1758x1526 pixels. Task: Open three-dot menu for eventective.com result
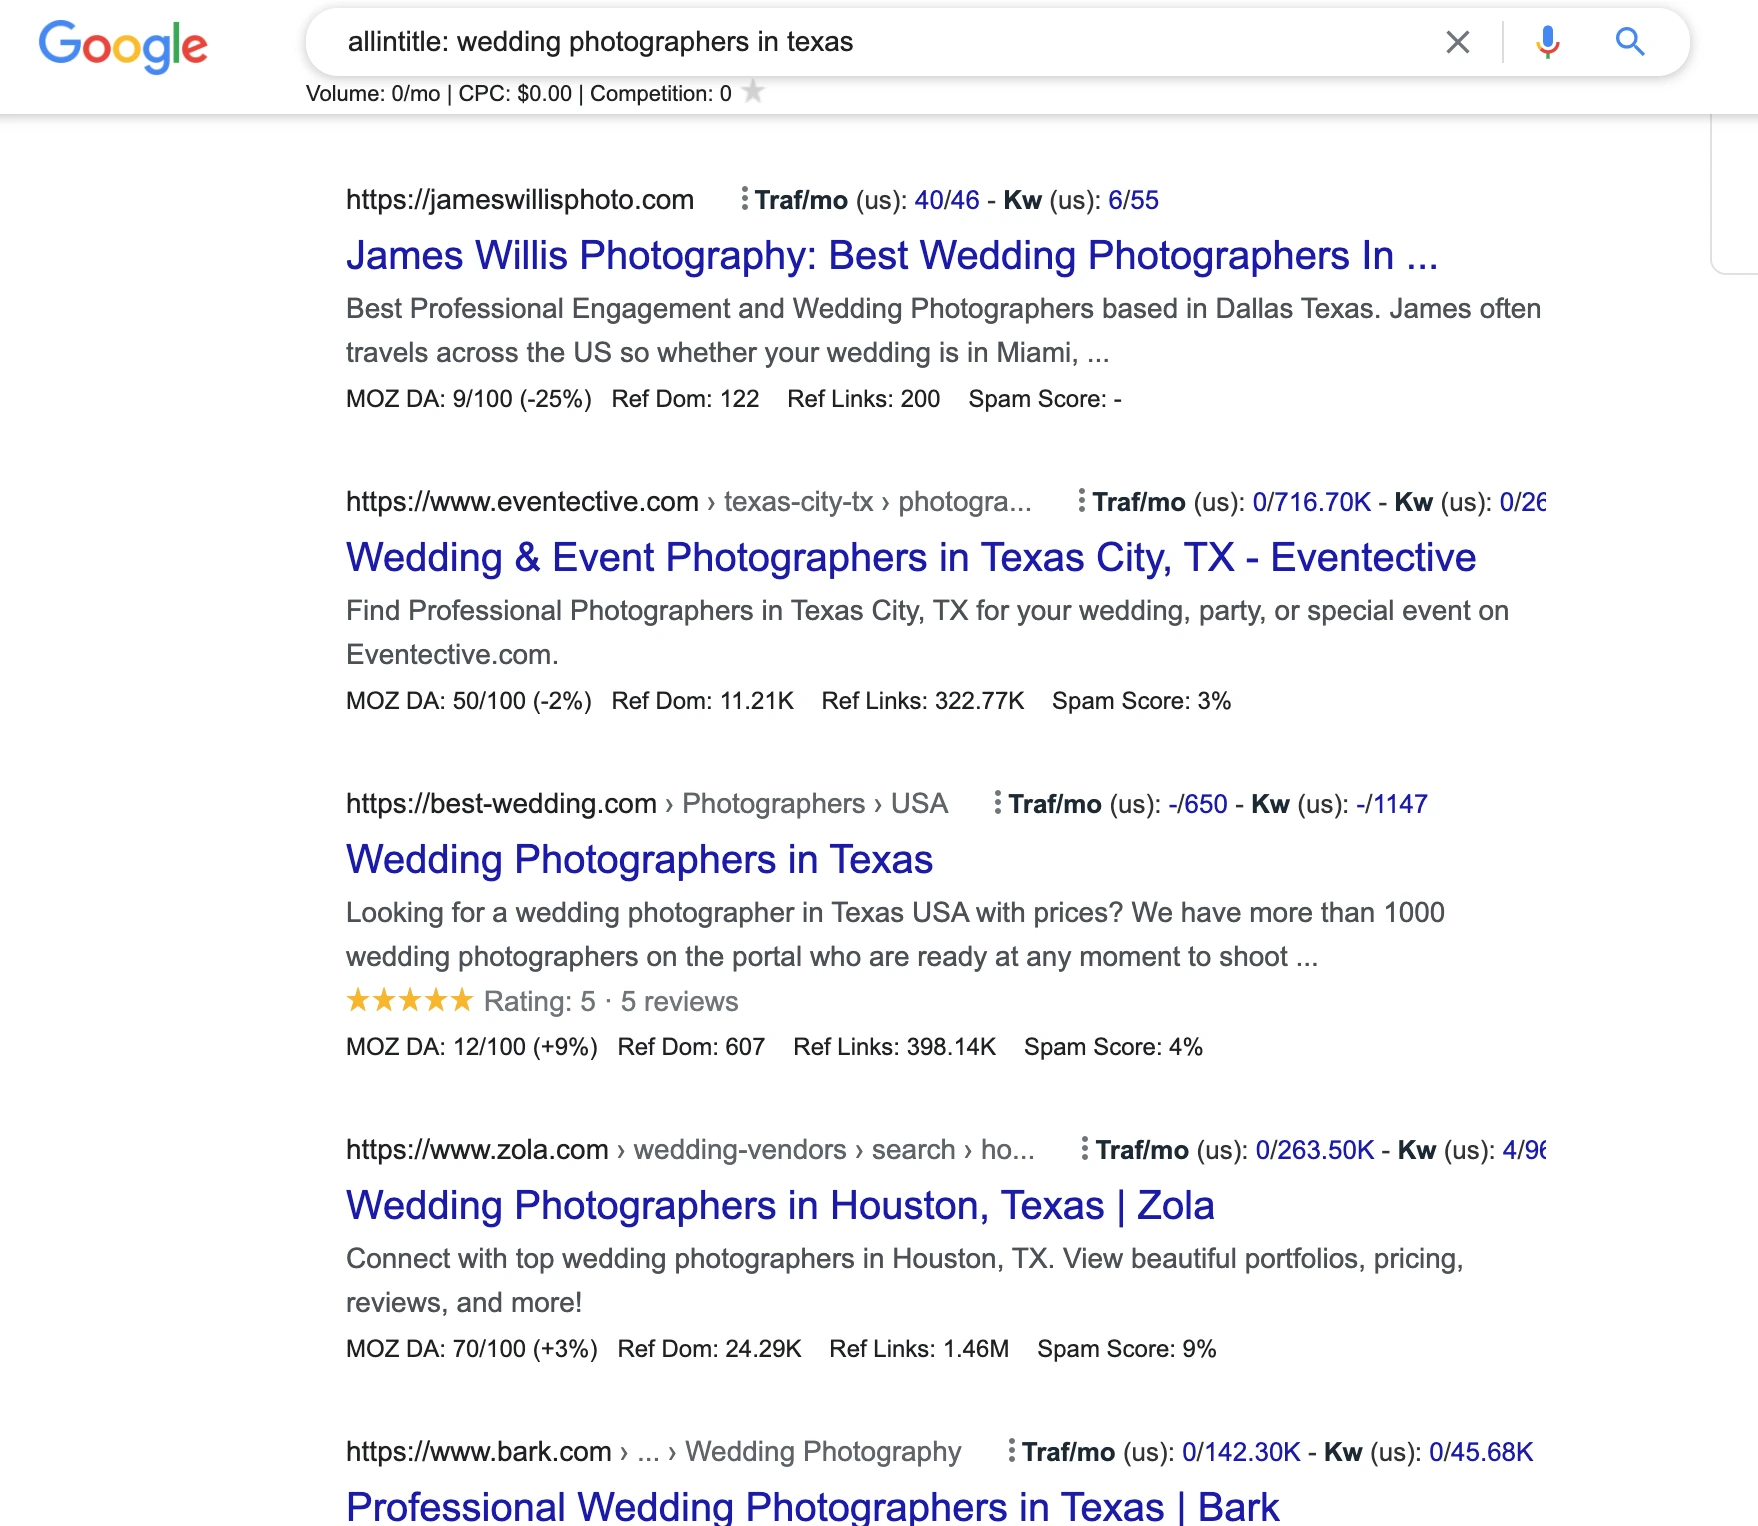coord(1081,501)
